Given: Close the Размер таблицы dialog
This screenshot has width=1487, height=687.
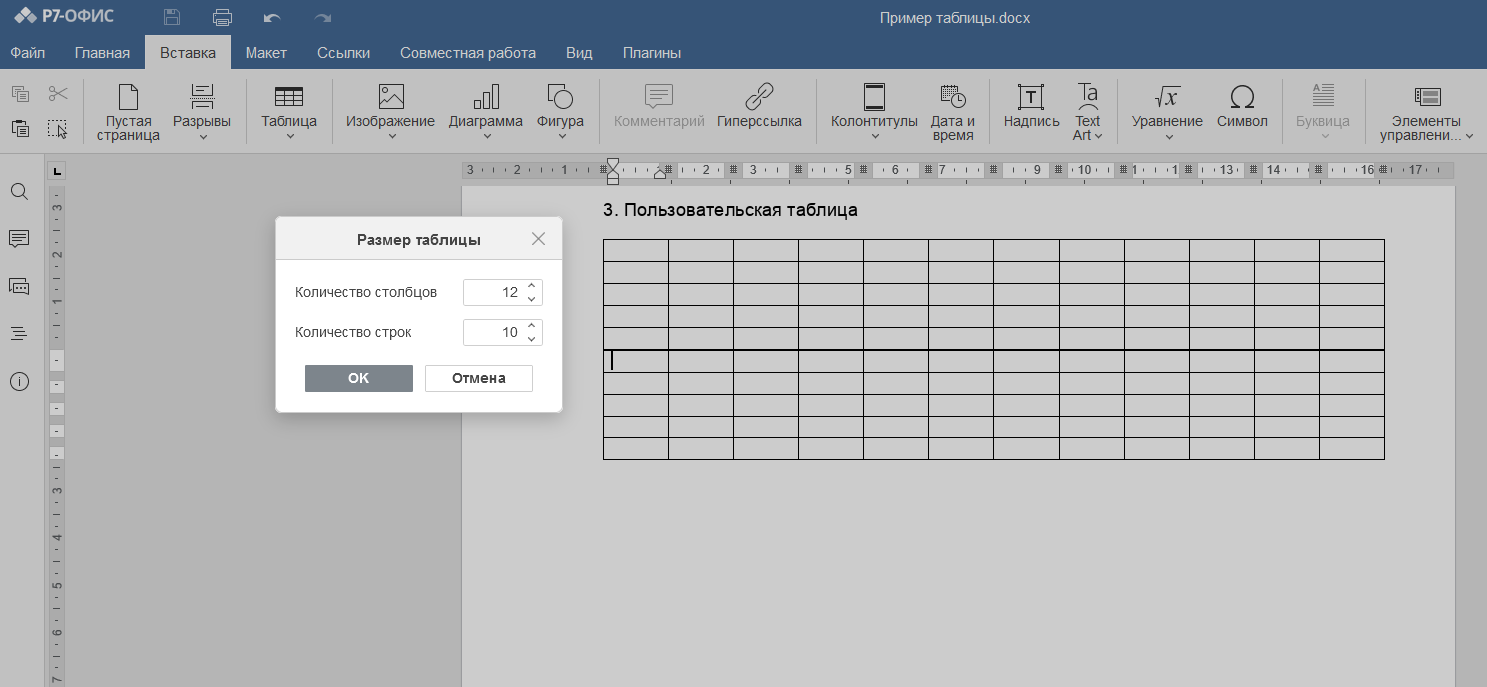Looking at the screenshot, I should 538,239.
